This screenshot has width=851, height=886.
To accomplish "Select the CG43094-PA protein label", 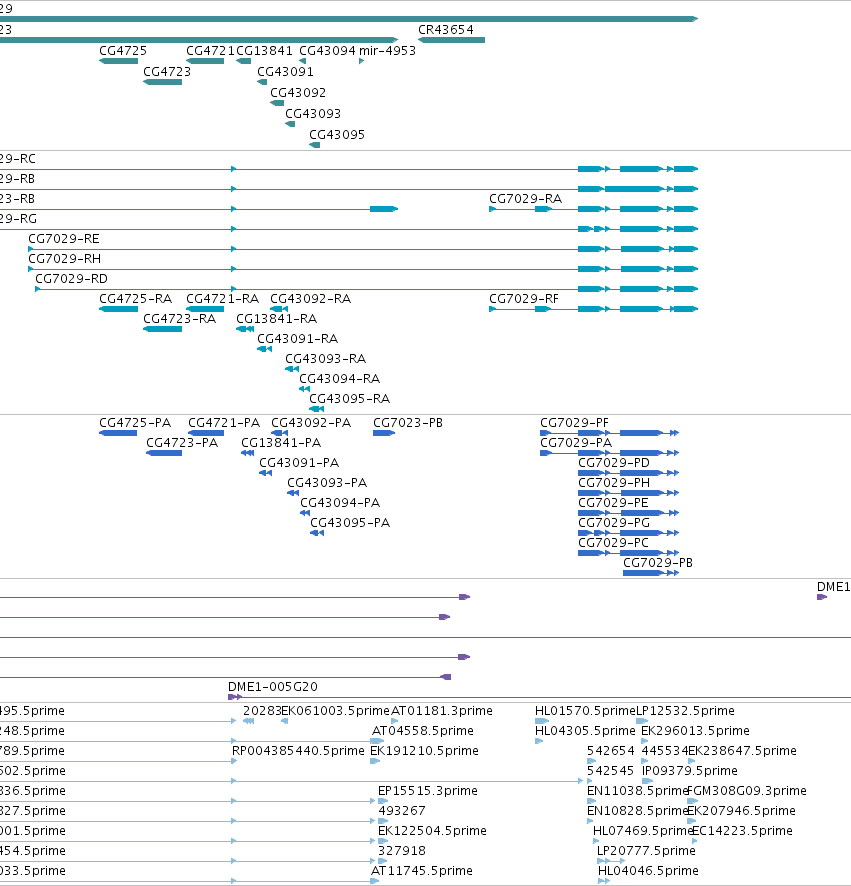I will (x=340, y=503).
